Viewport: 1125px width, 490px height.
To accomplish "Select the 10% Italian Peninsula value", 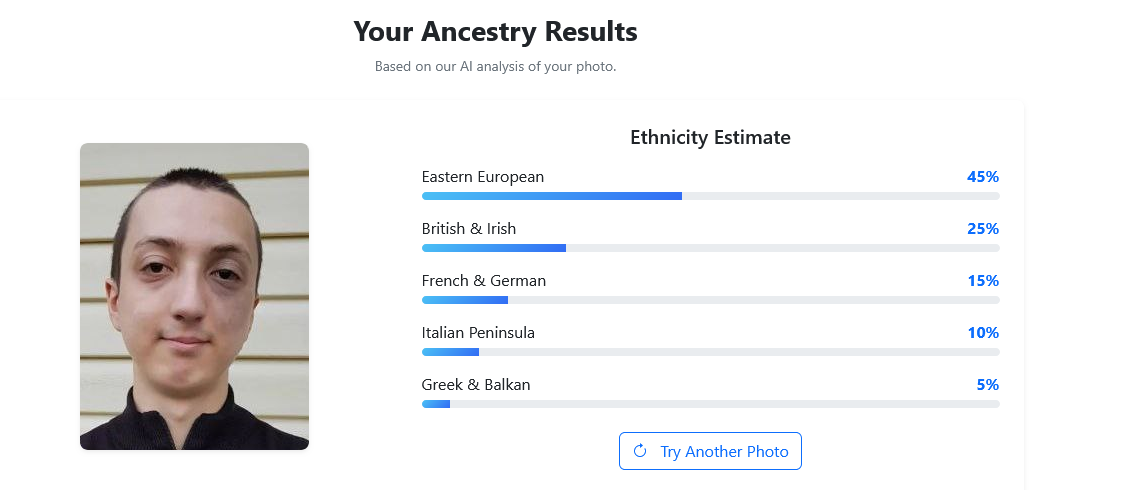I will pyautogui.click(x=982, y=333).
